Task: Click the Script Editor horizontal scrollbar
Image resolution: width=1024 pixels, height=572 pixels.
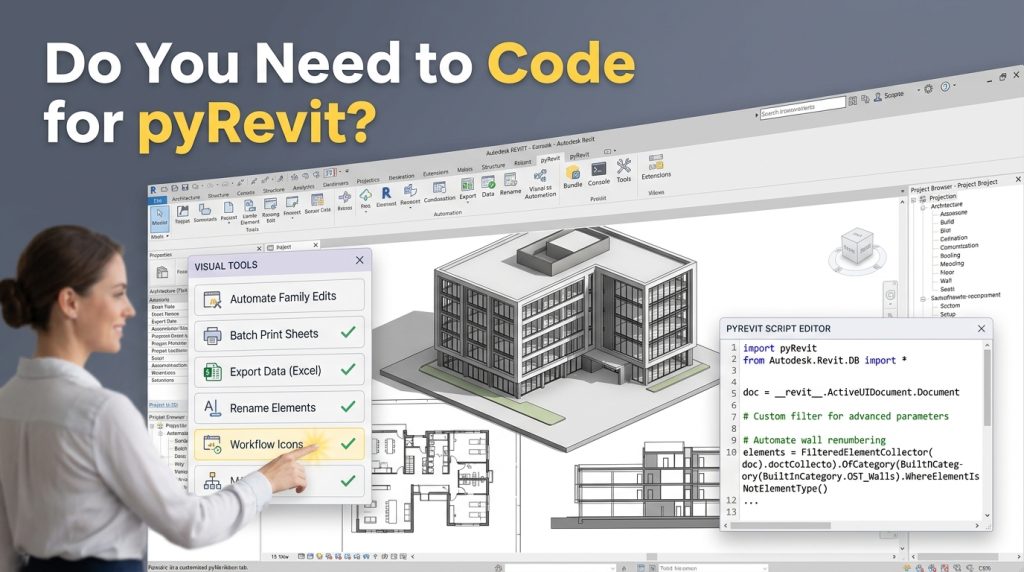Action: coord(781,525)
